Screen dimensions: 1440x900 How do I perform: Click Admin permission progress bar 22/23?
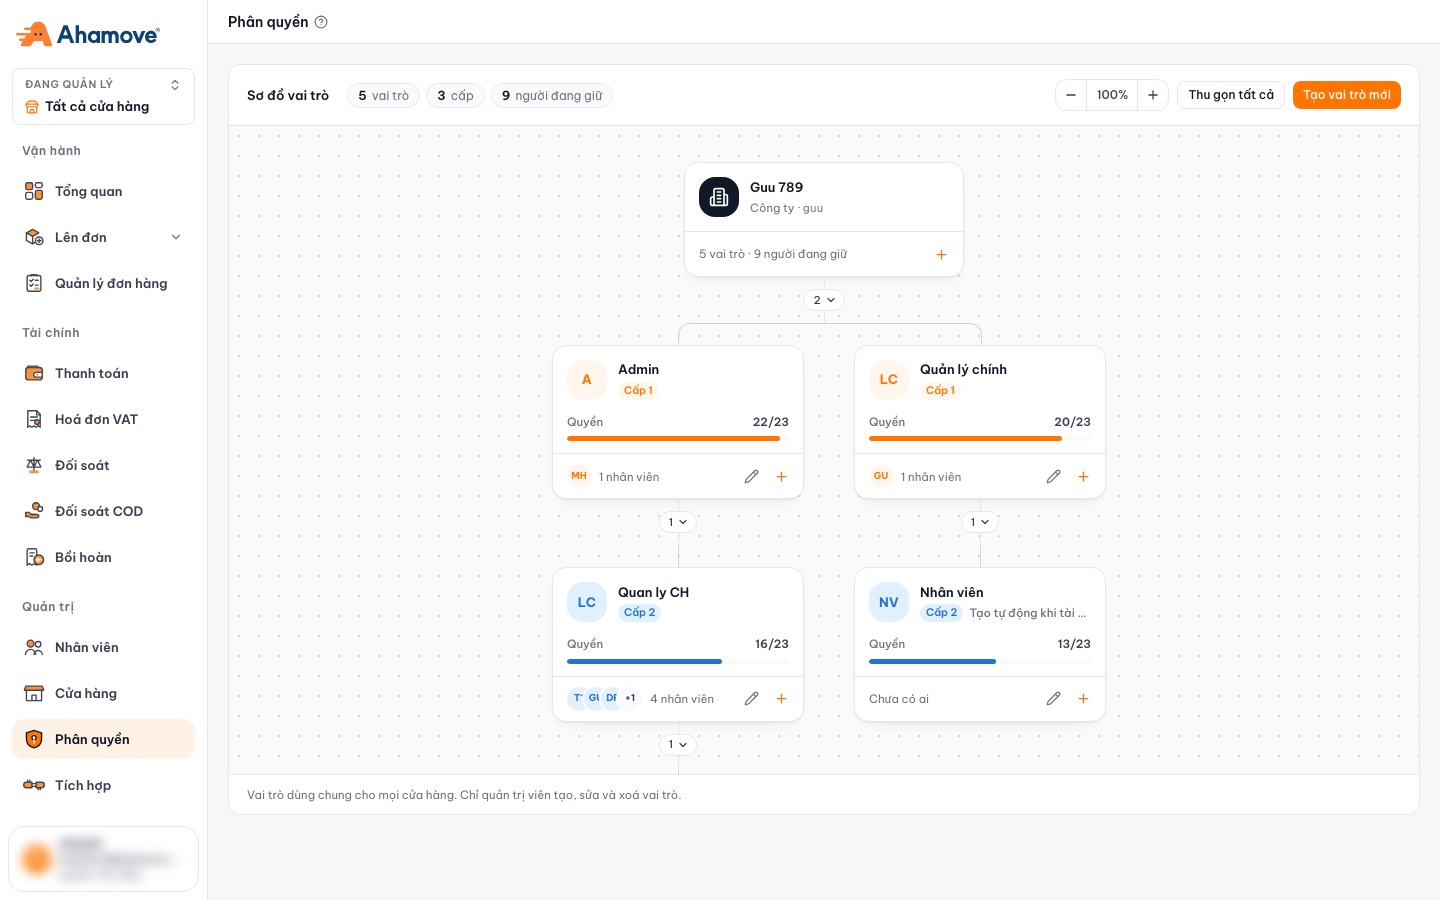(678, 438)
